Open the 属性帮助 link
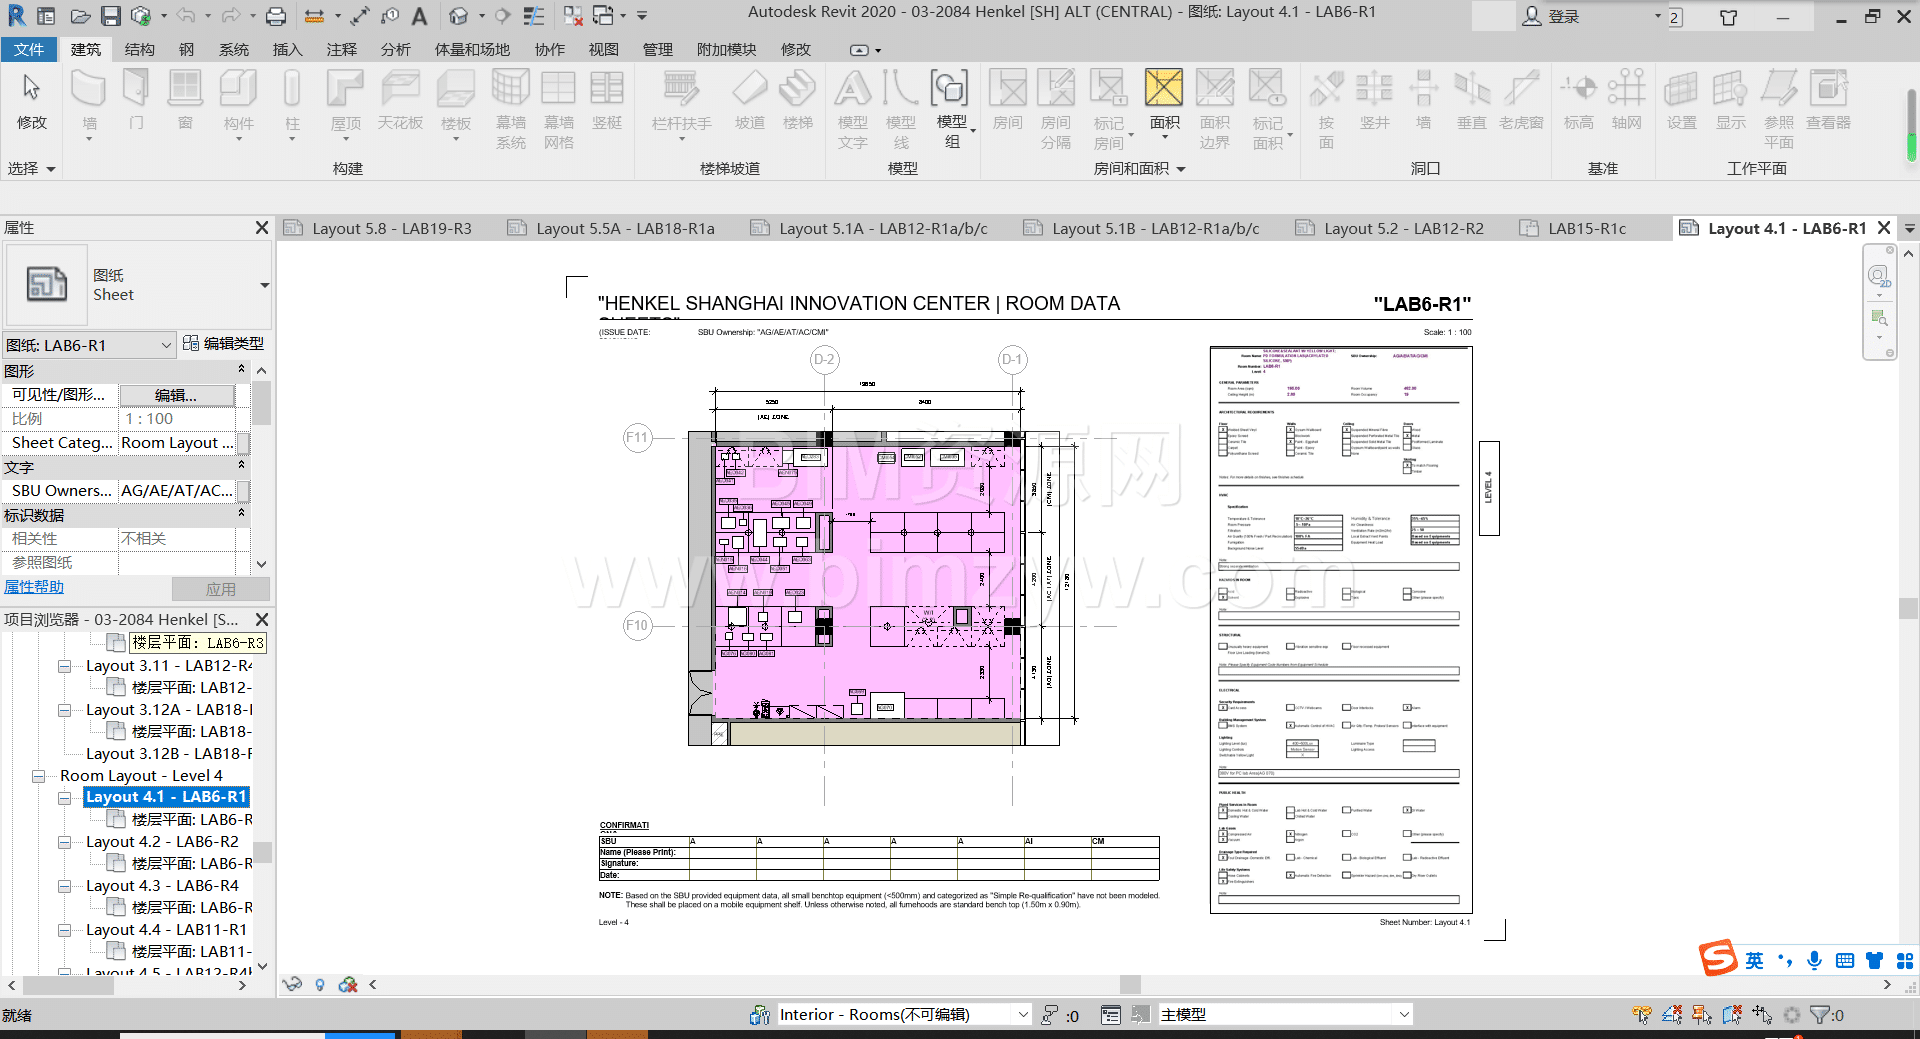1920x1039 pixels. point(34,587)
